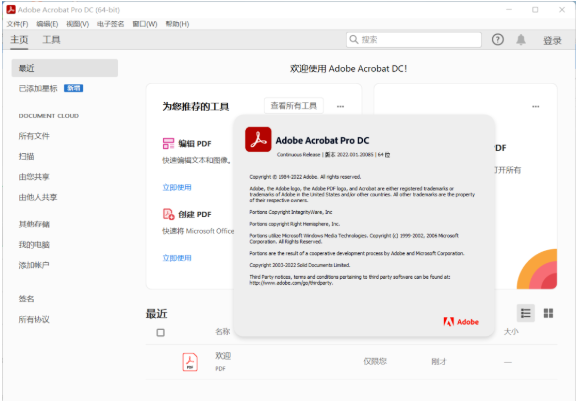Select 签名 in the sidebar

point(26,299)
